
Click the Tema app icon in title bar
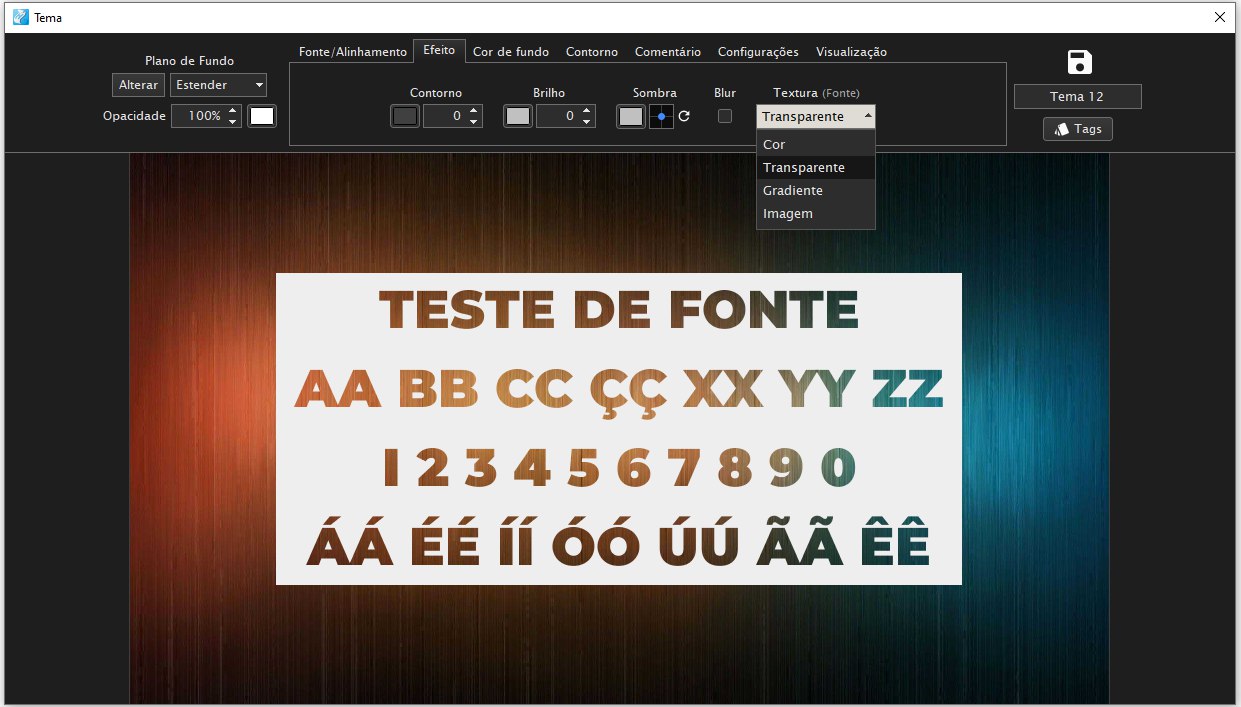pyautogui.click(x=20, y=17)
